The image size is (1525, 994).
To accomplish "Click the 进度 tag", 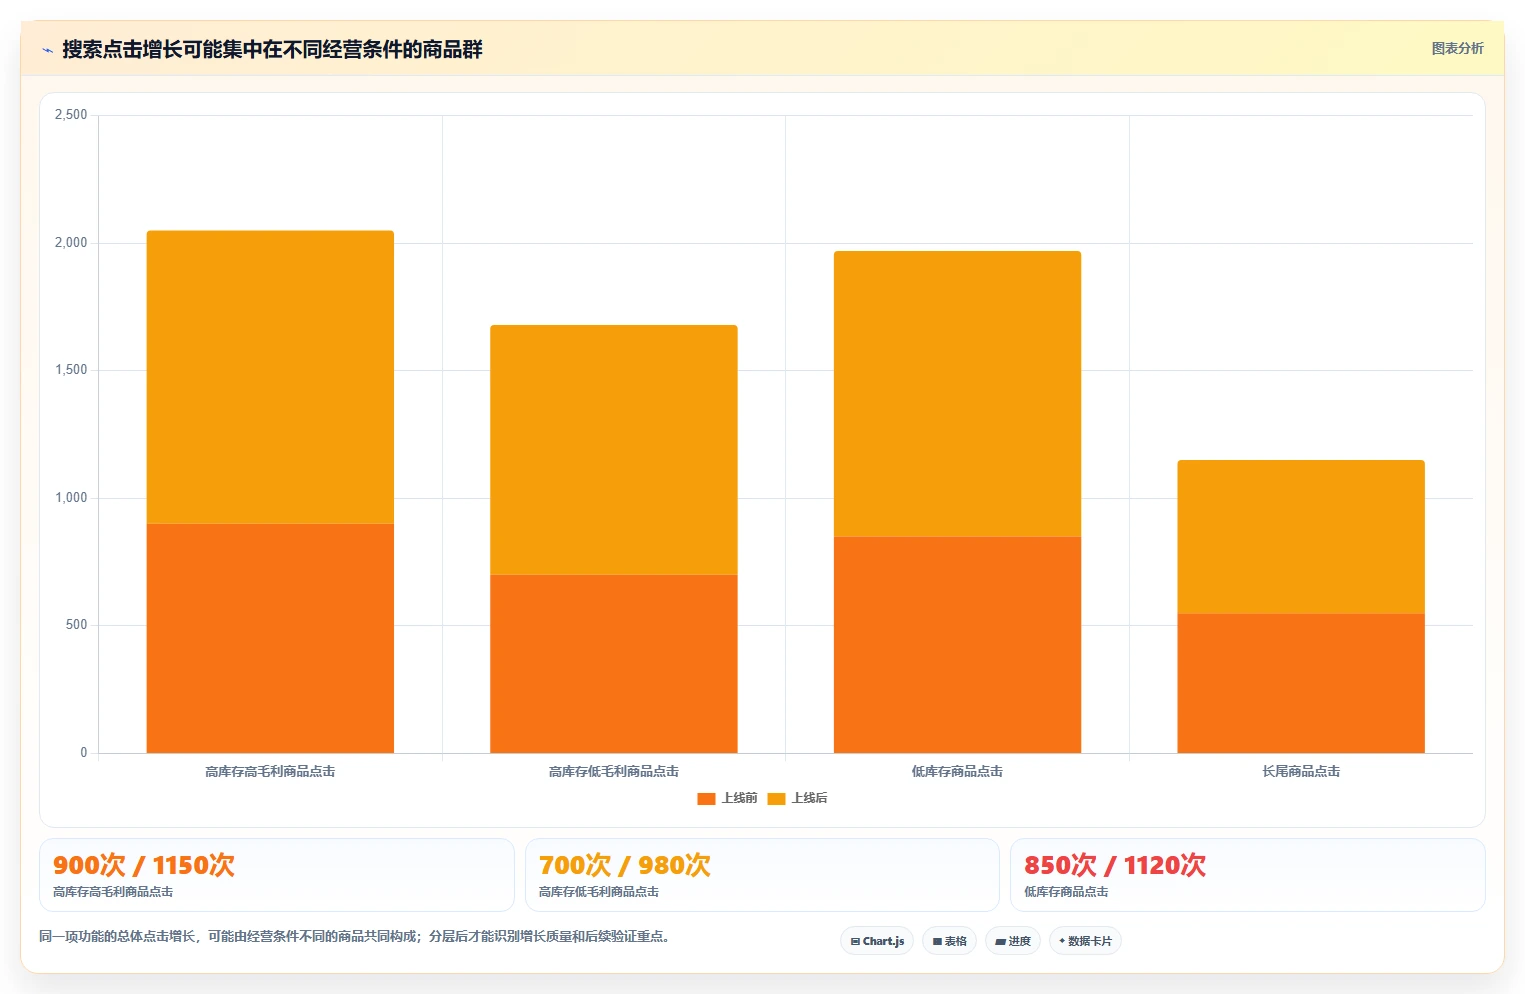I will [1012, 941].
